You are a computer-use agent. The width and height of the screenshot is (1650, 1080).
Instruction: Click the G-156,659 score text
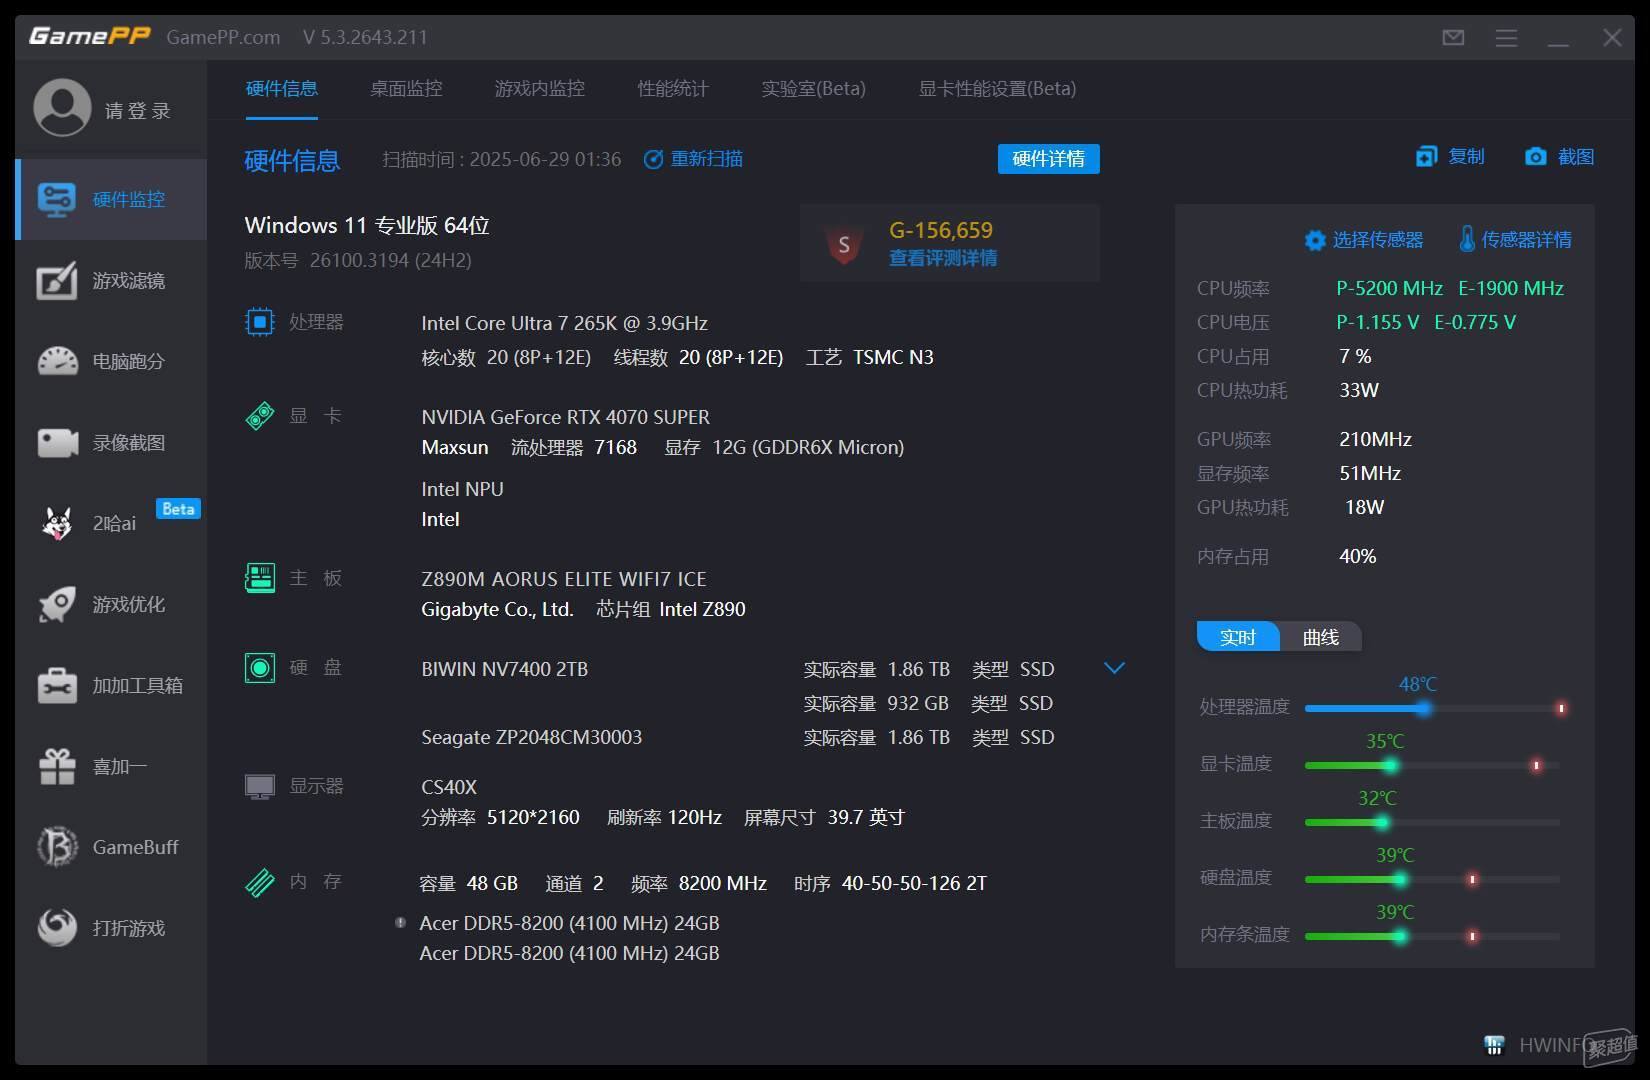(x=941, y=230)
